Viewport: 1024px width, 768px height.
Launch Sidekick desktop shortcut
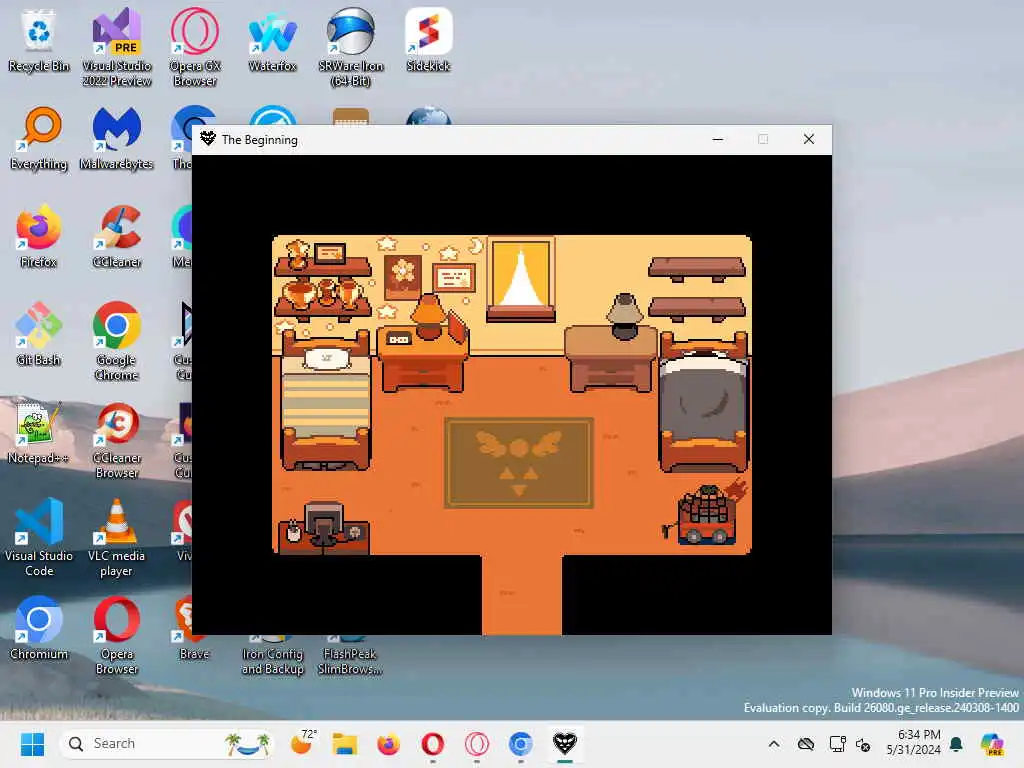428,40
